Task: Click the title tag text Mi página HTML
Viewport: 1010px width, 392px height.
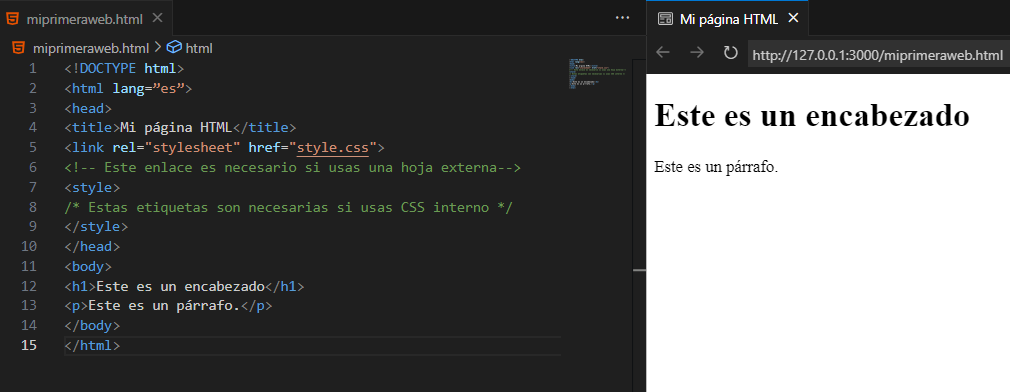Action: point(175,127)
